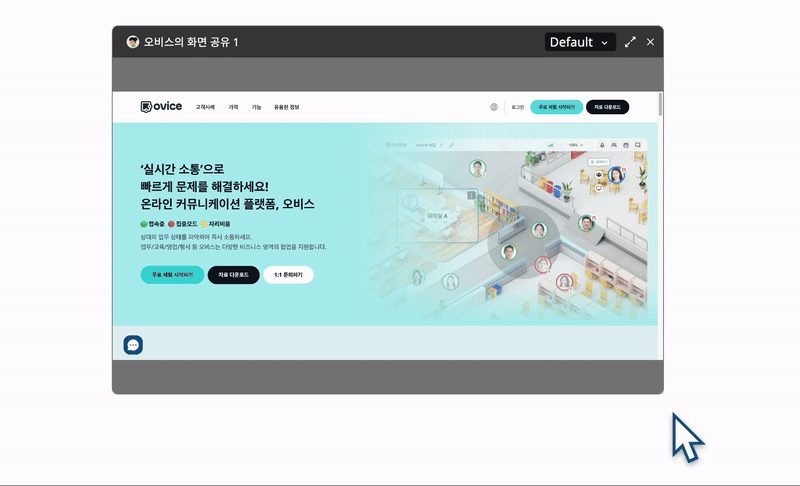Screen dimensions: 800x486
Task: Click the 접속중 status label
Action: (x=153, y=224)
